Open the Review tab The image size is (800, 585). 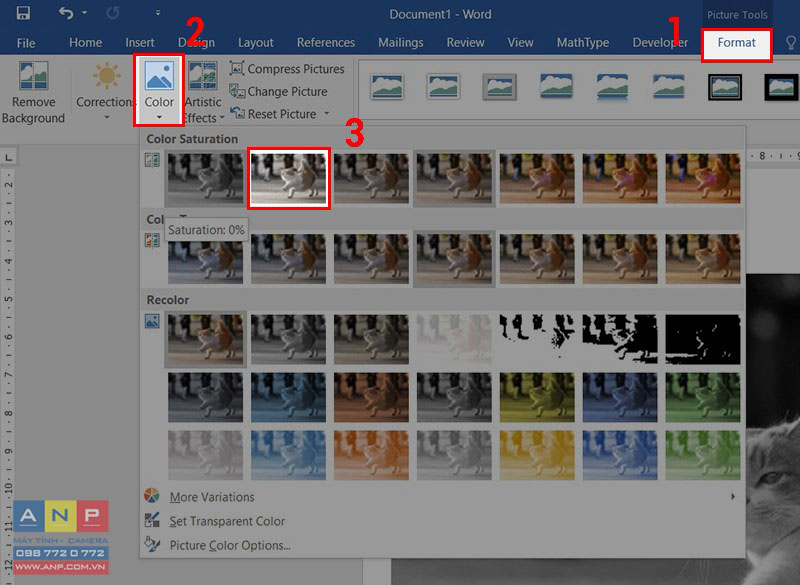tap(465, 42)
